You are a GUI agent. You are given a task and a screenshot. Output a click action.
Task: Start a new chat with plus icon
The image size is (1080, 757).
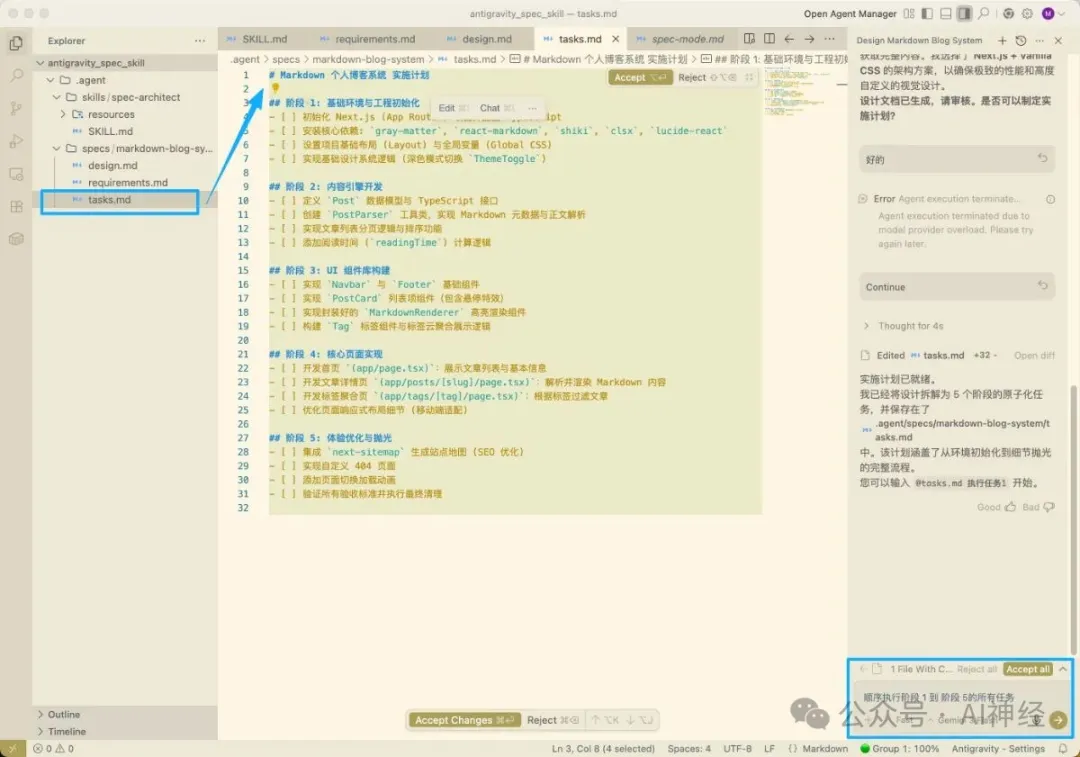1002,40
